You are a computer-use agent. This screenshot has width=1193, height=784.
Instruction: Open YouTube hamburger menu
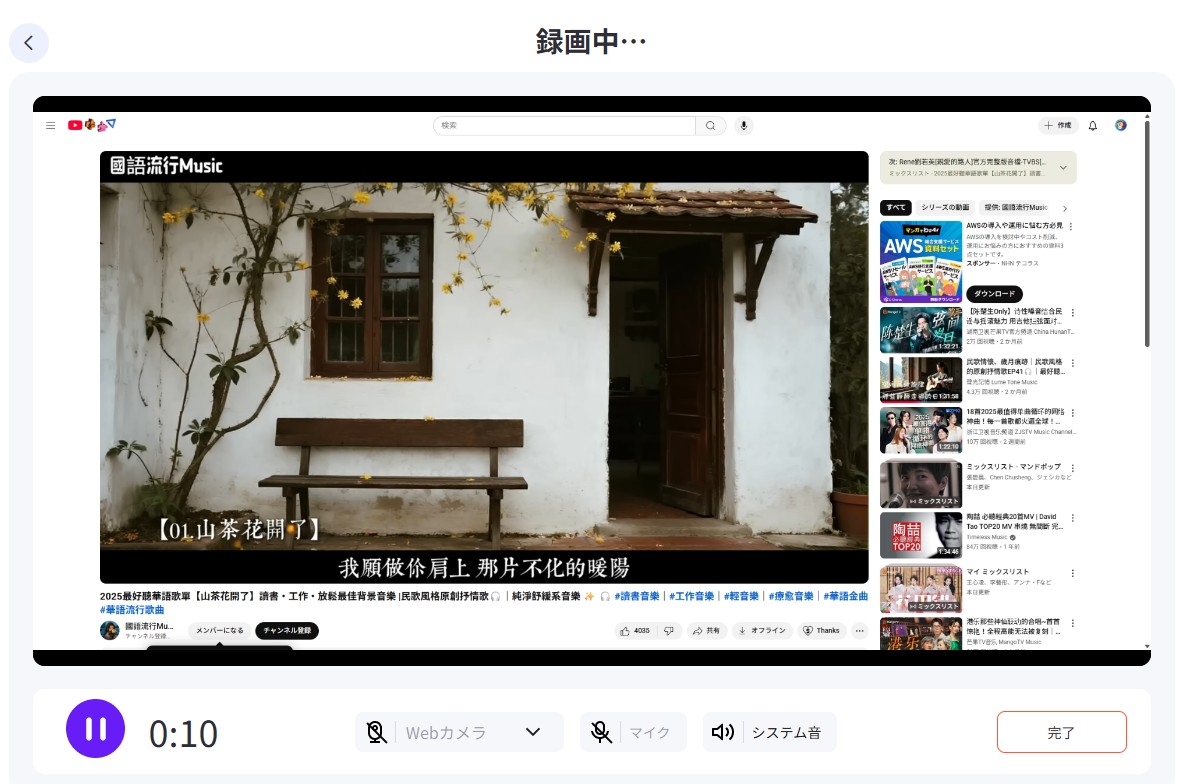point(50,126)
